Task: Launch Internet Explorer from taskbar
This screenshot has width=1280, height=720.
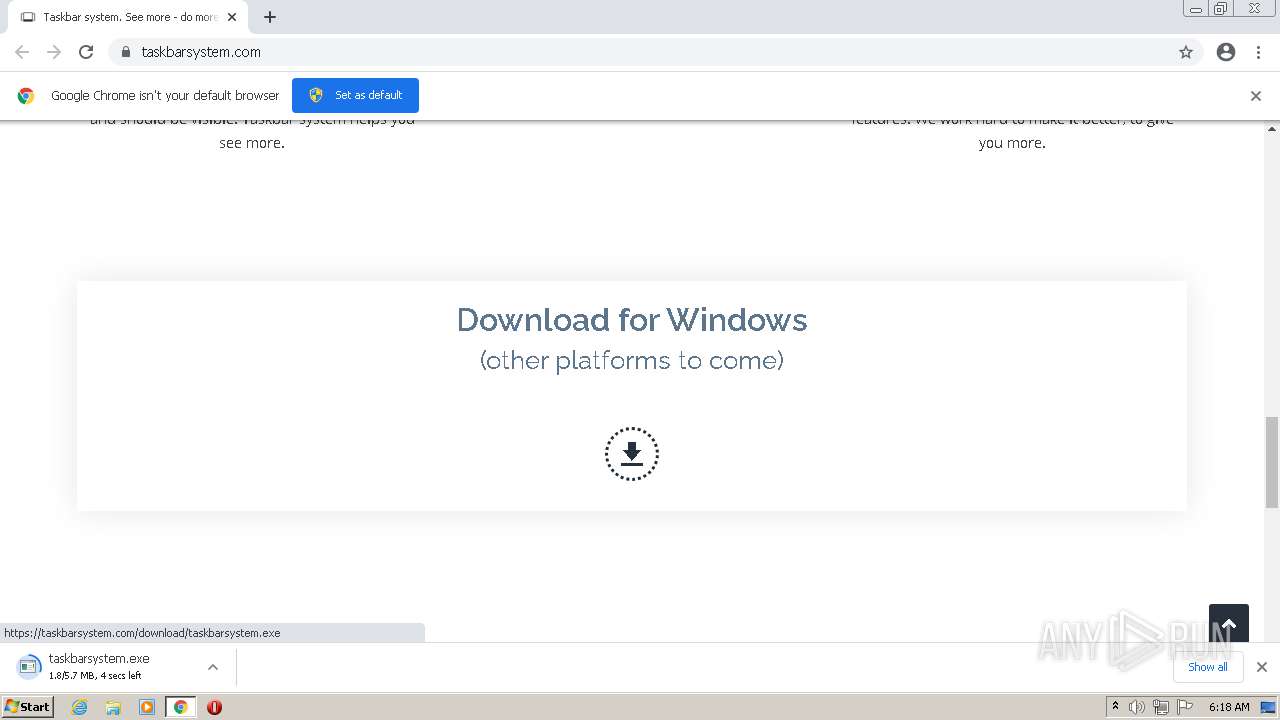Action: (x=80, y=707)
